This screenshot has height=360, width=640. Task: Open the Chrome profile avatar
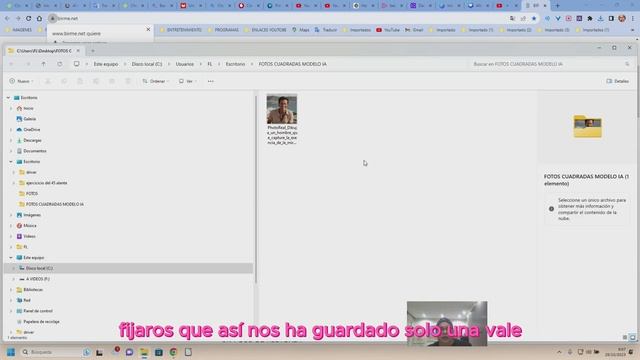tap(622, 18)
